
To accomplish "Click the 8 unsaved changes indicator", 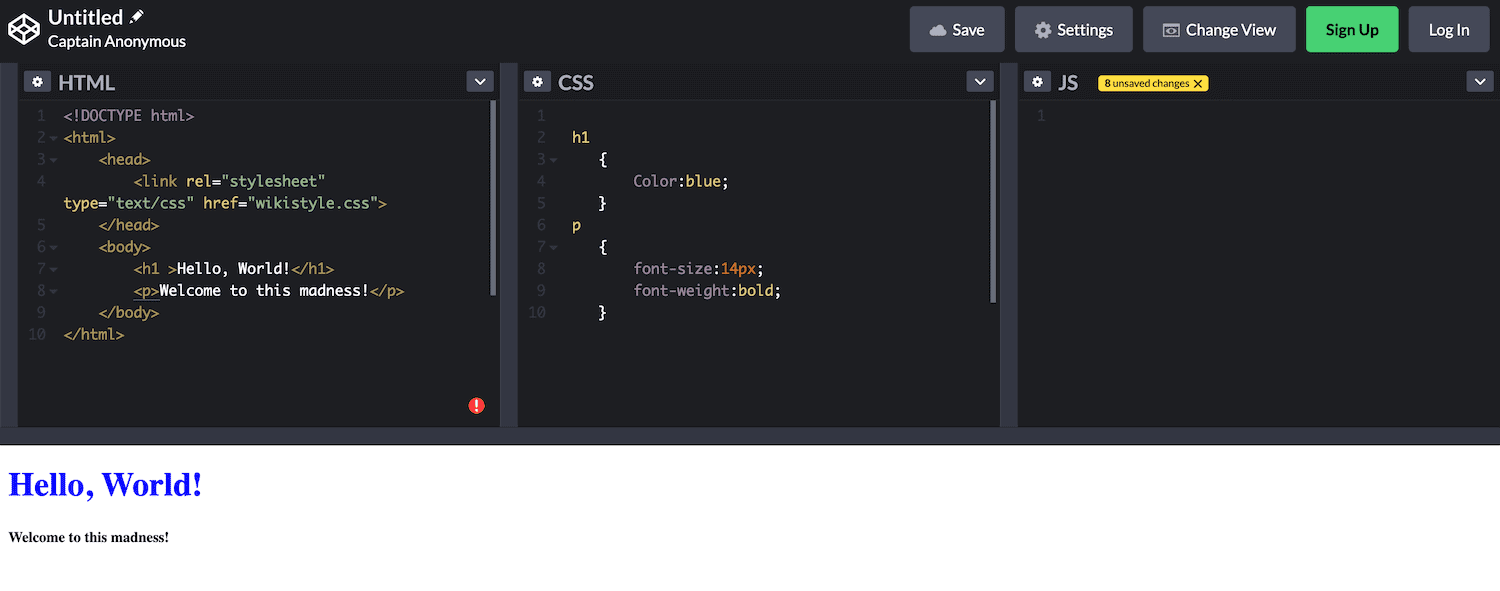I will [1146, 83].
